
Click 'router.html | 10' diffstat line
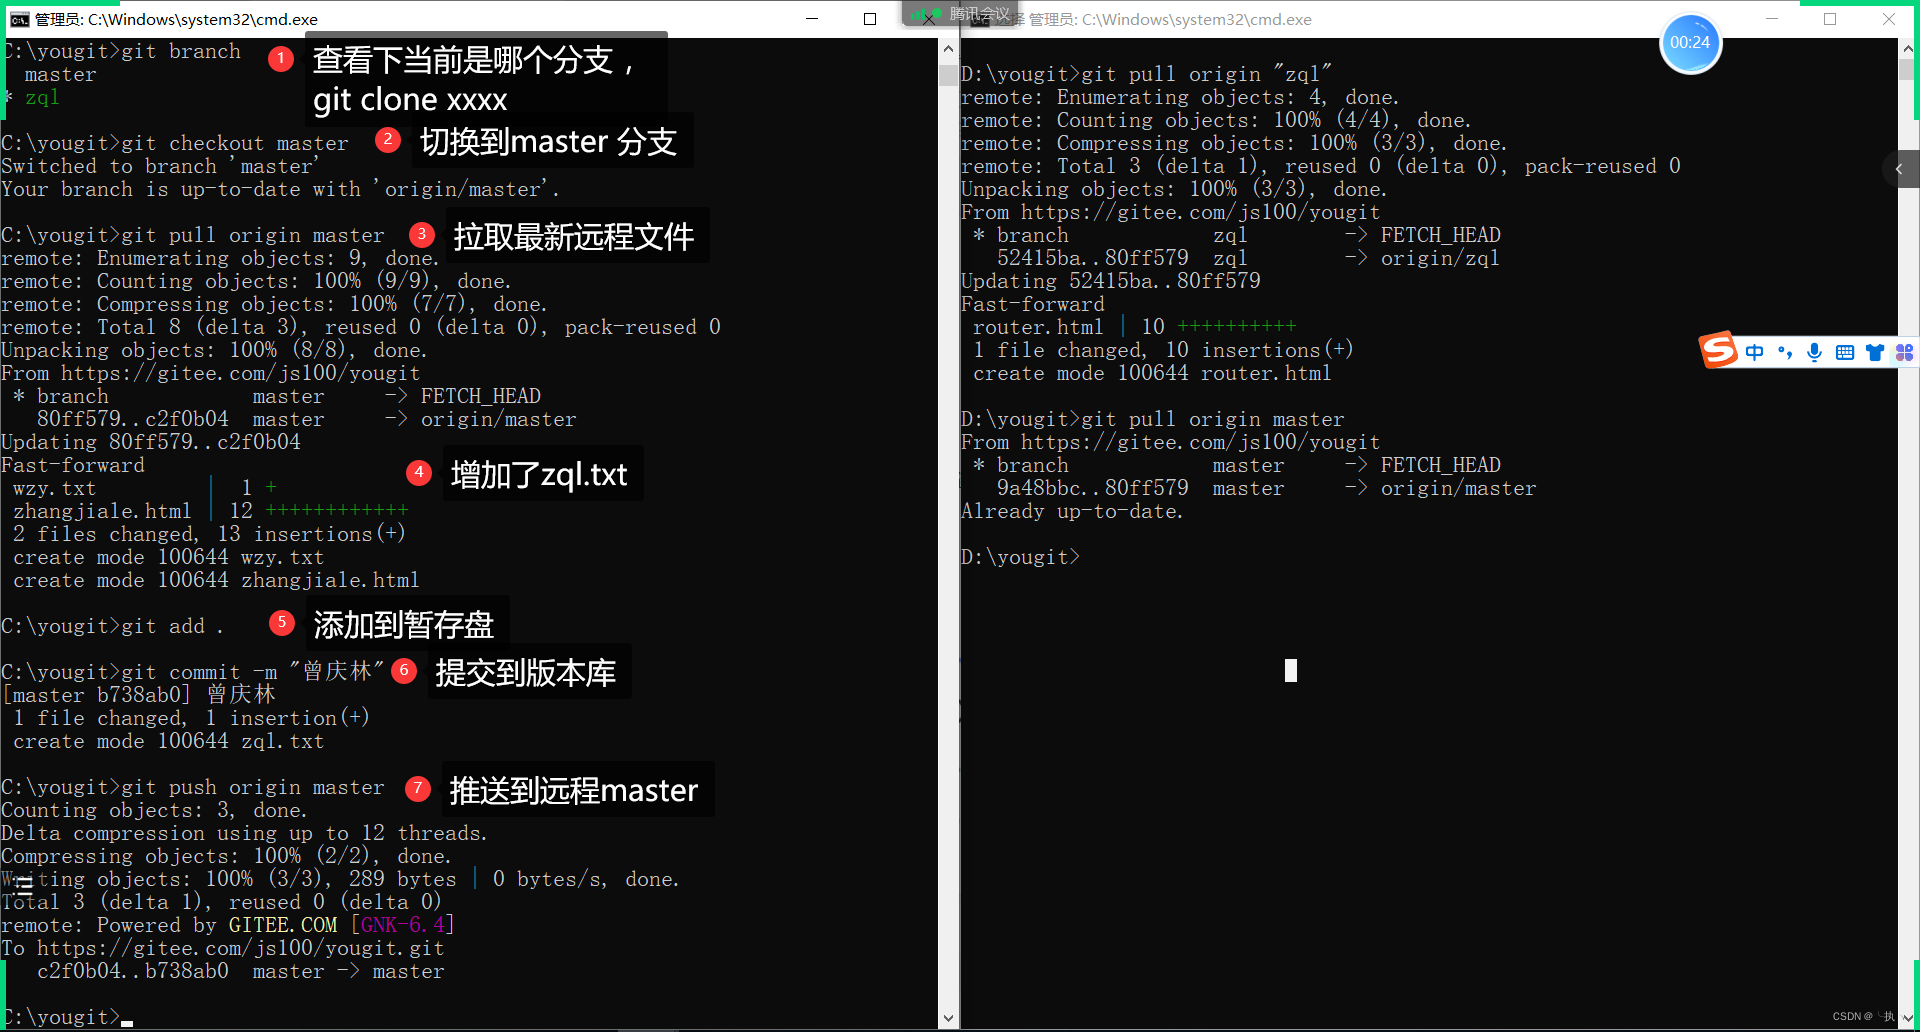[x=1134, y=327]
